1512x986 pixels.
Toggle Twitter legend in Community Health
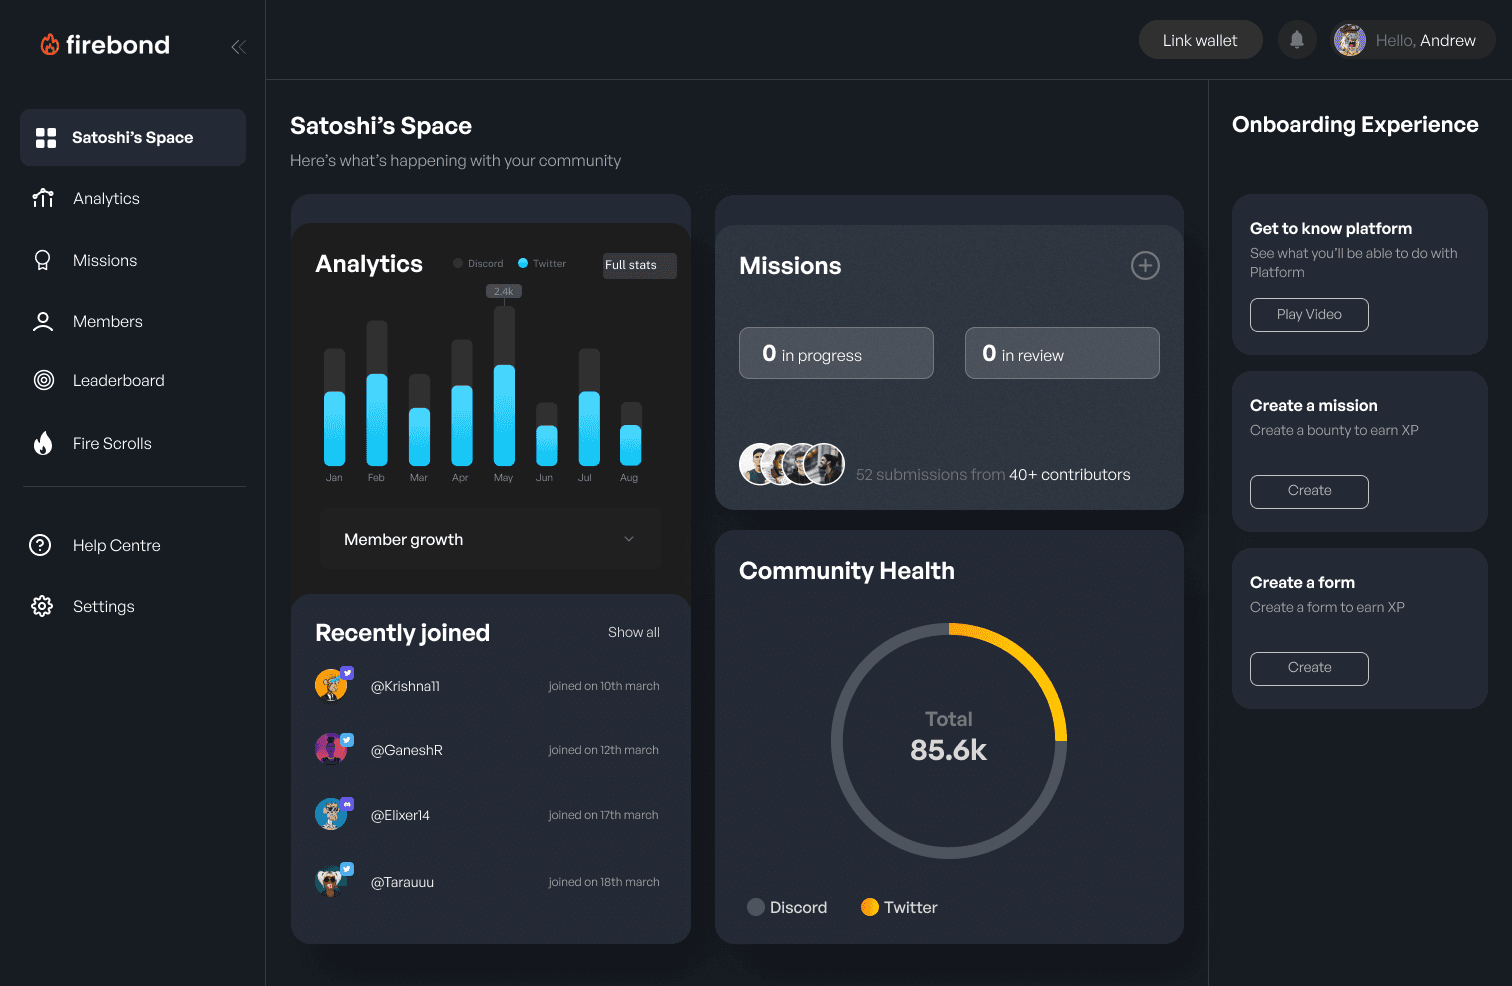[899, 907]
